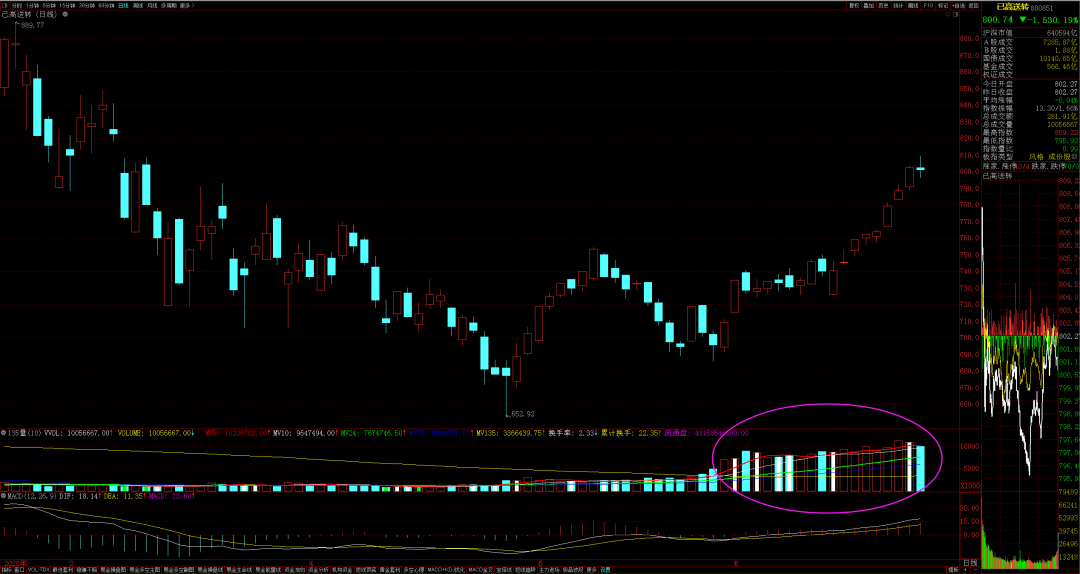Select MACD+KDJ优化 indicator tab
Viewport: 1080px width, 574px height.
(x=446, y=571)
